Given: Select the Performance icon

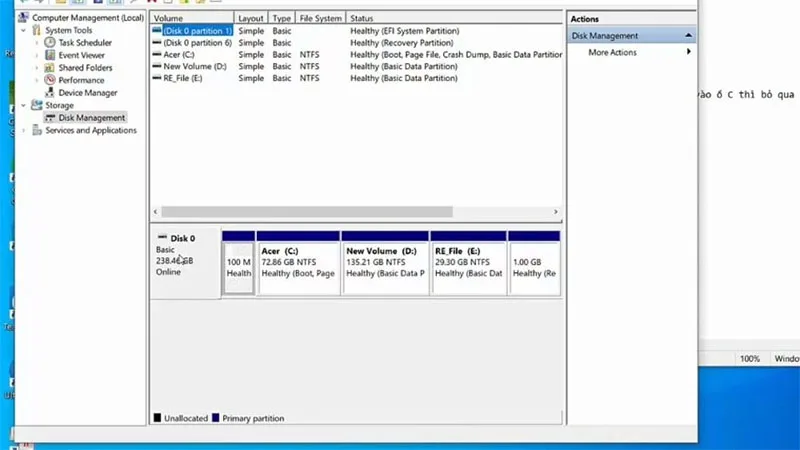Looking at the screenshot, I should pos(49,80).
